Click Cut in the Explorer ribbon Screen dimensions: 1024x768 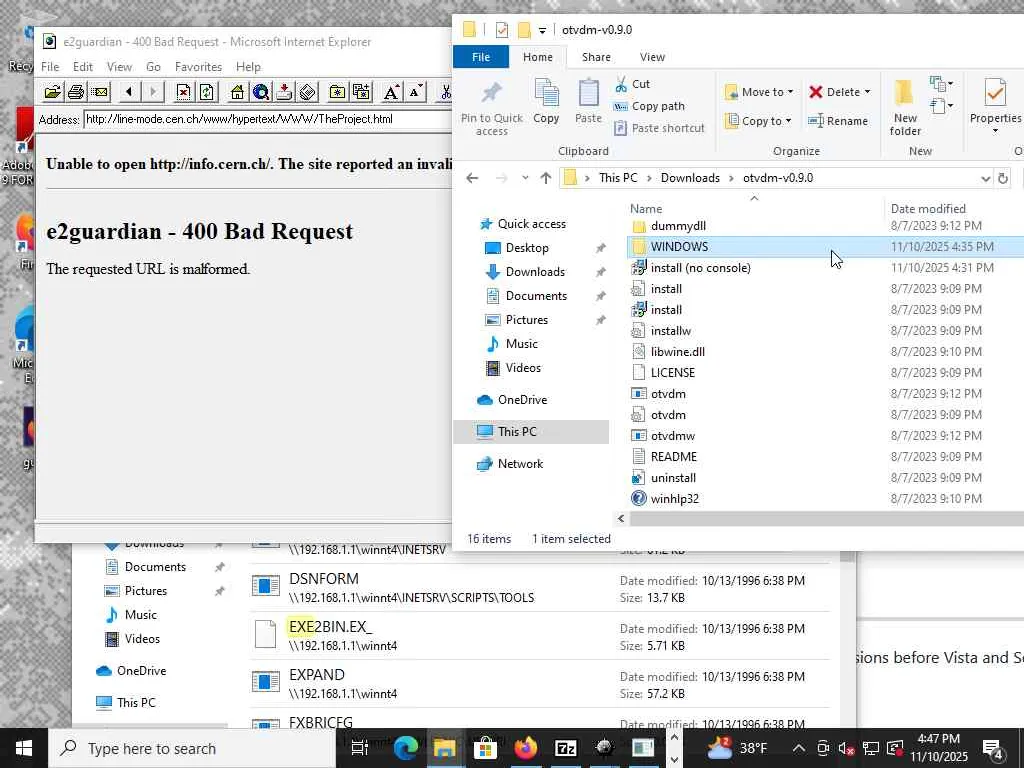point(632,84)
